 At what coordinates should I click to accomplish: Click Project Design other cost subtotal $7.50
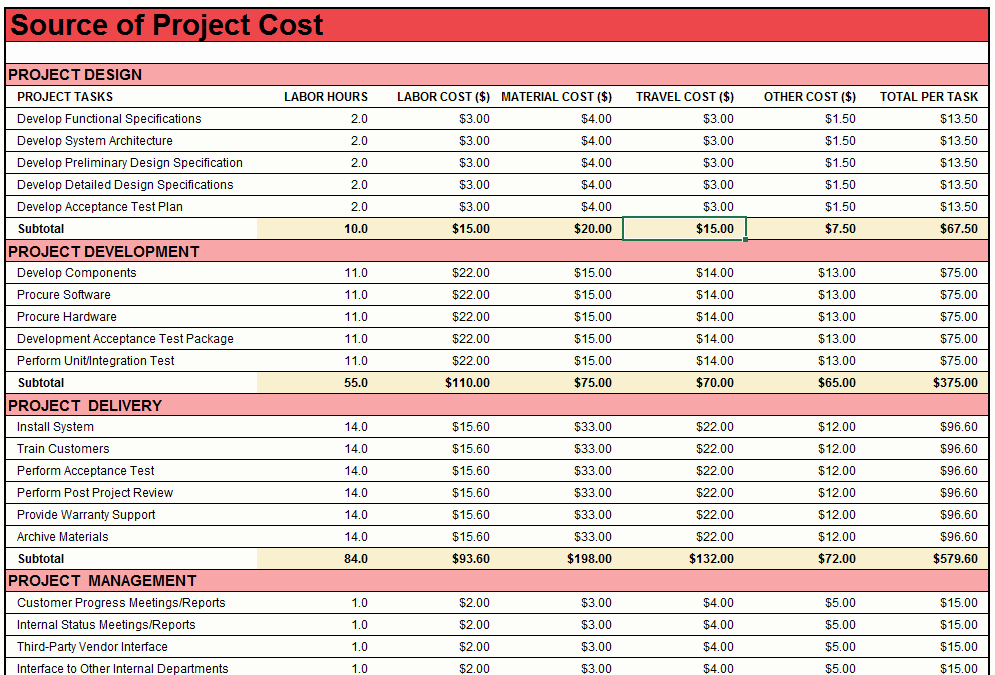840,228
